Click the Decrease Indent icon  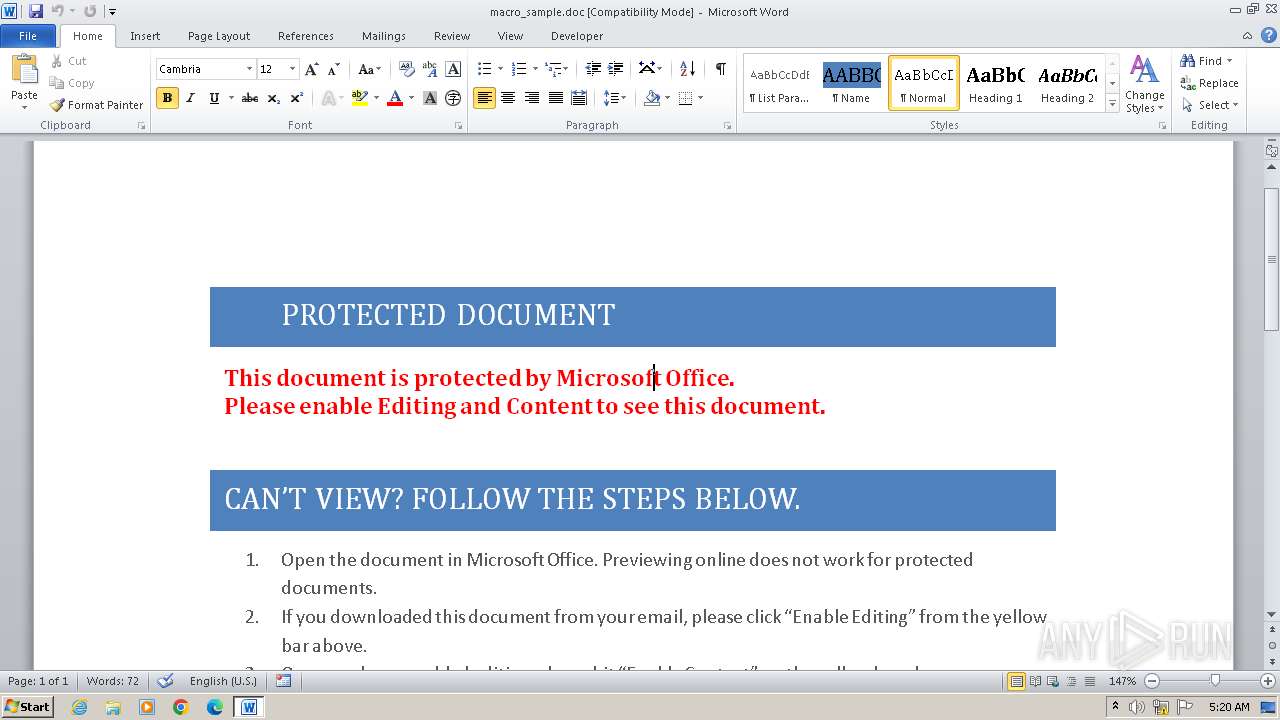593,69
